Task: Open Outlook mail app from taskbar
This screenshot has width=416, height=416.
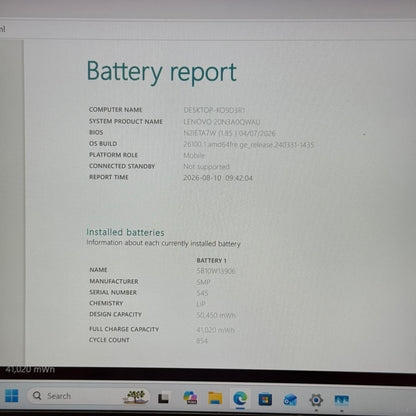Action: pos(290,399)
